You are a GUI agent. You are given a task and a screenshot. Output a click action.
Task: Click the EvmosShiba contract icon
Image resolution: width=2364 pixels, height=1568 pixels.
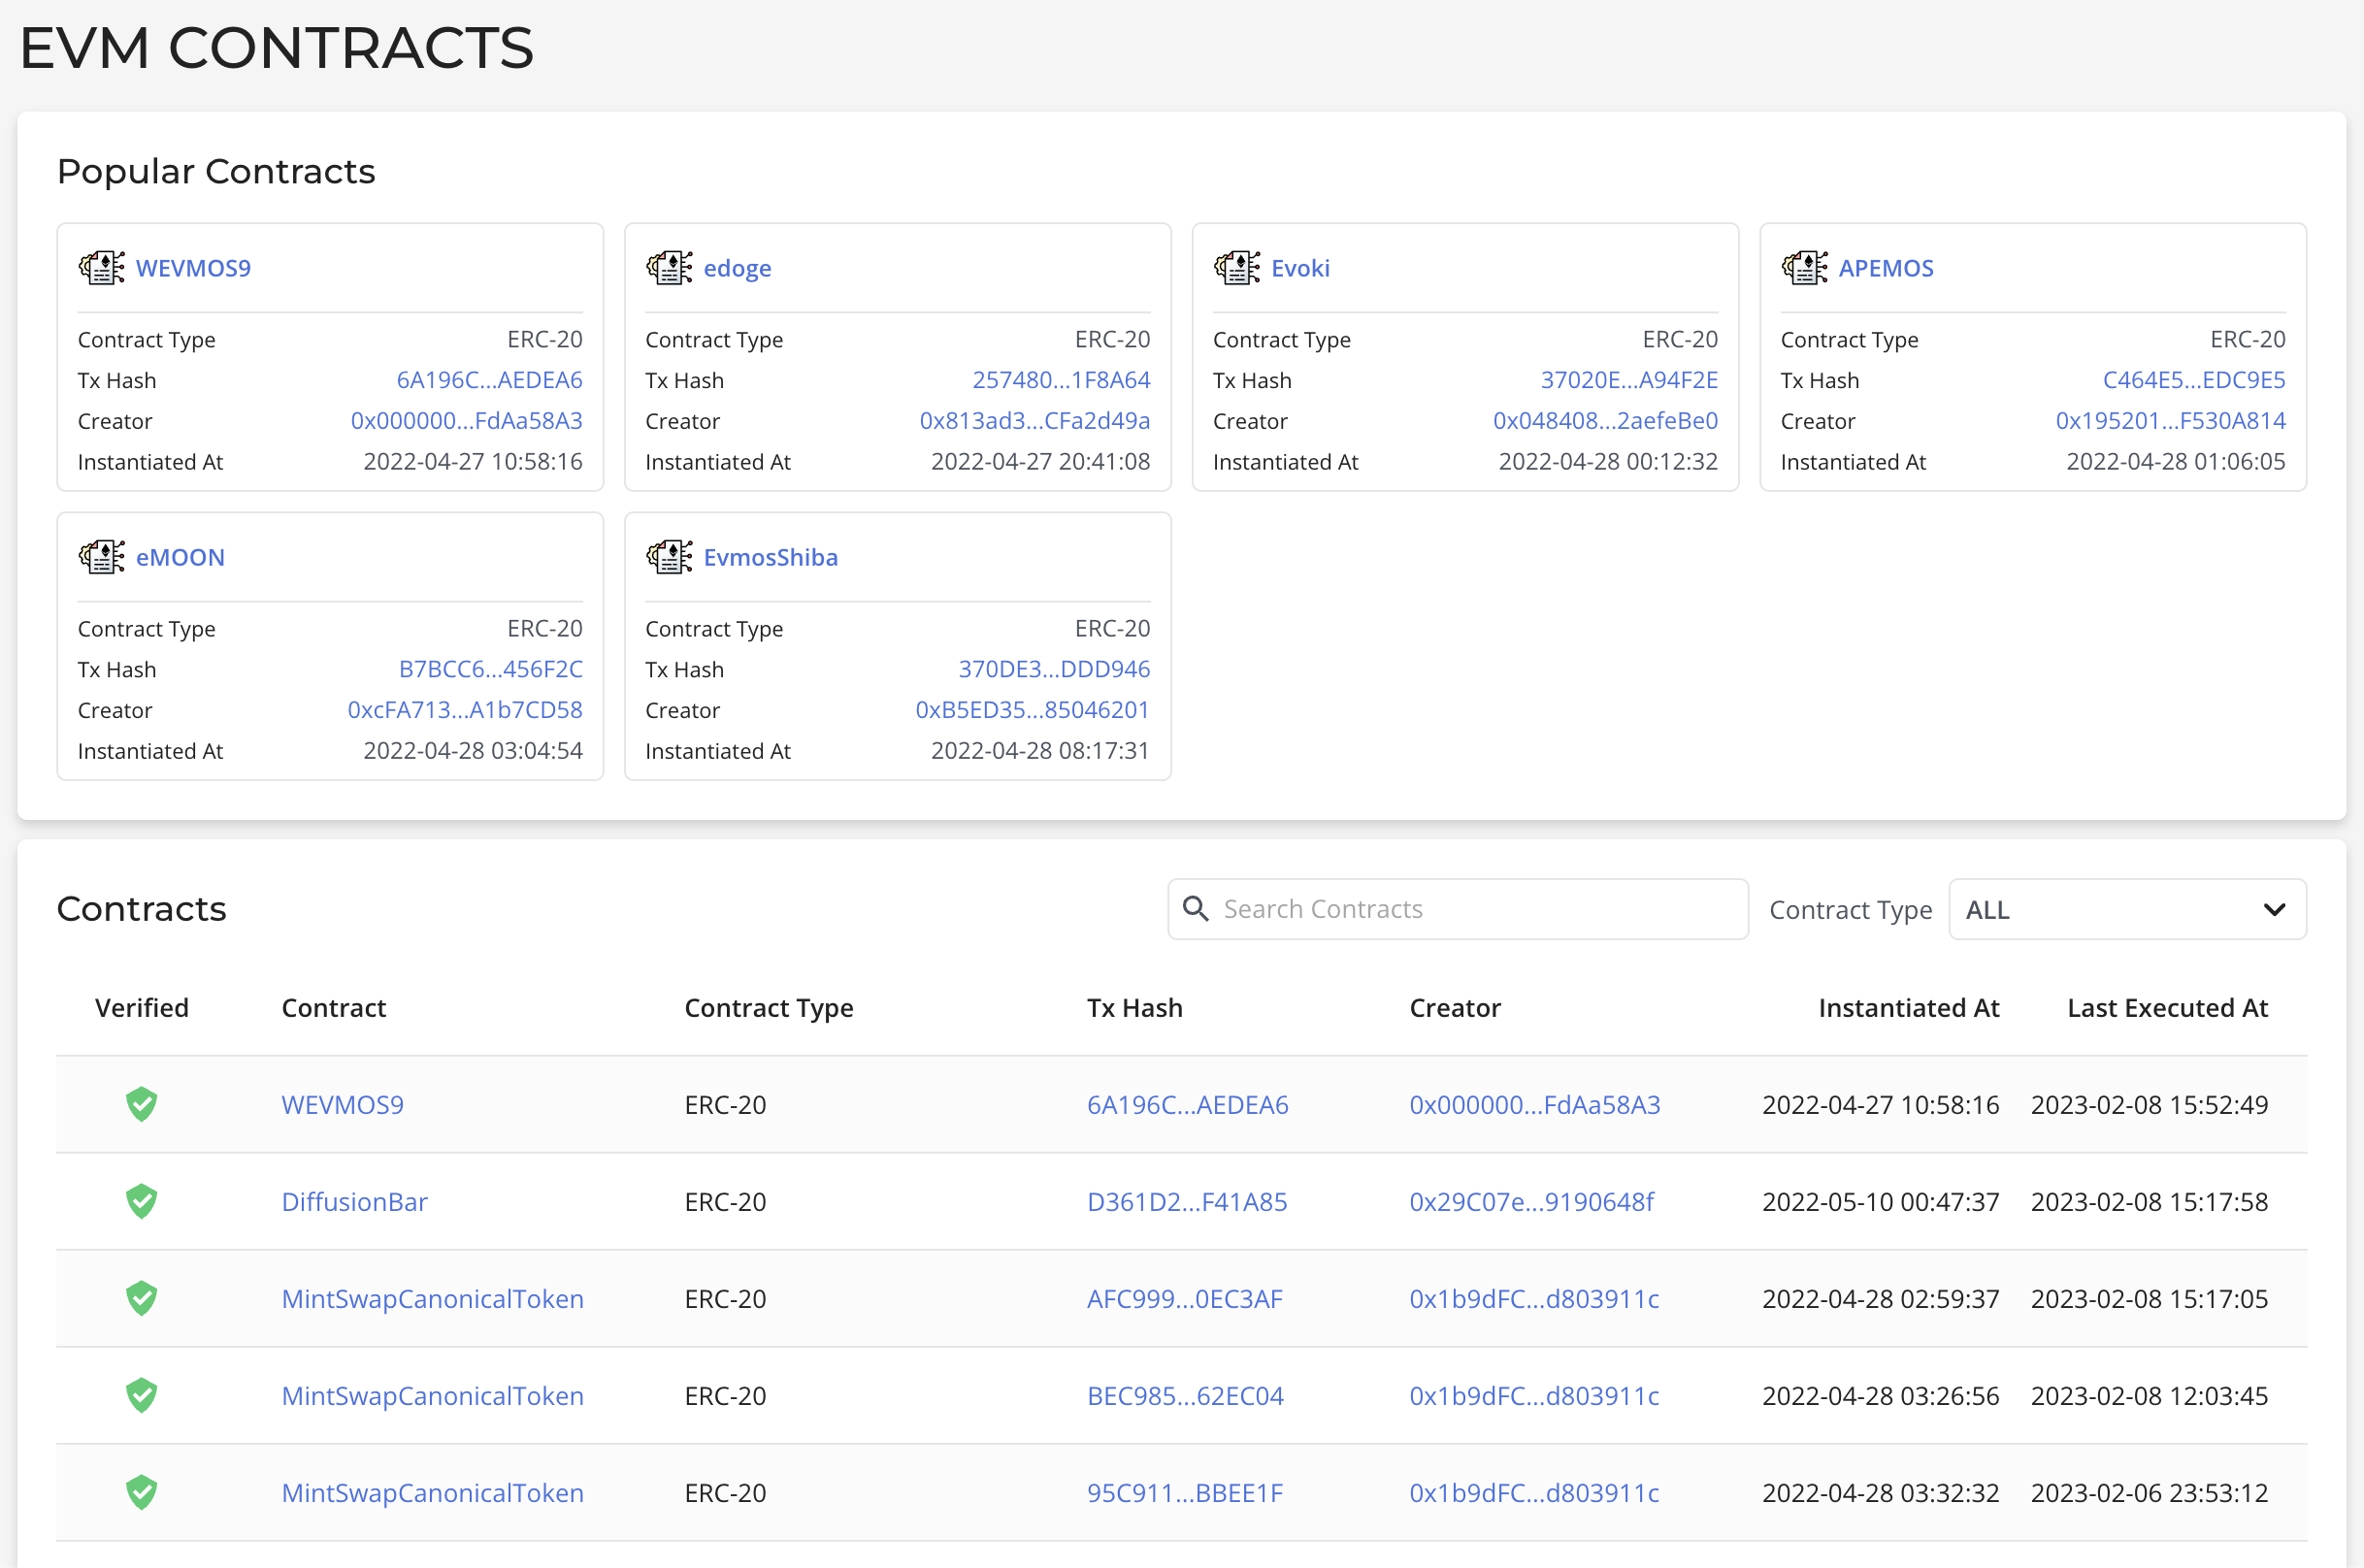(x=670, y=557)
